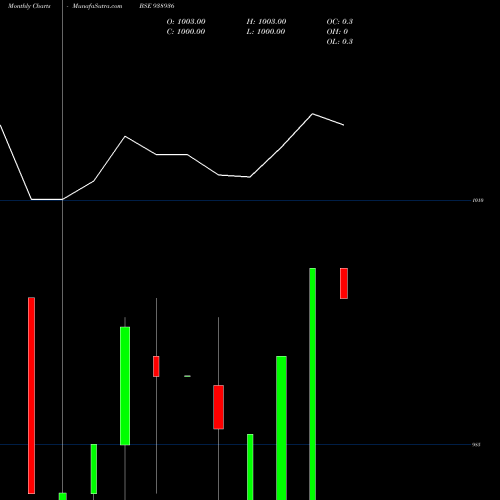Click the OL: 0.3 reading
The height and width of the screenshot is (500, 500).
coord(340,42)
